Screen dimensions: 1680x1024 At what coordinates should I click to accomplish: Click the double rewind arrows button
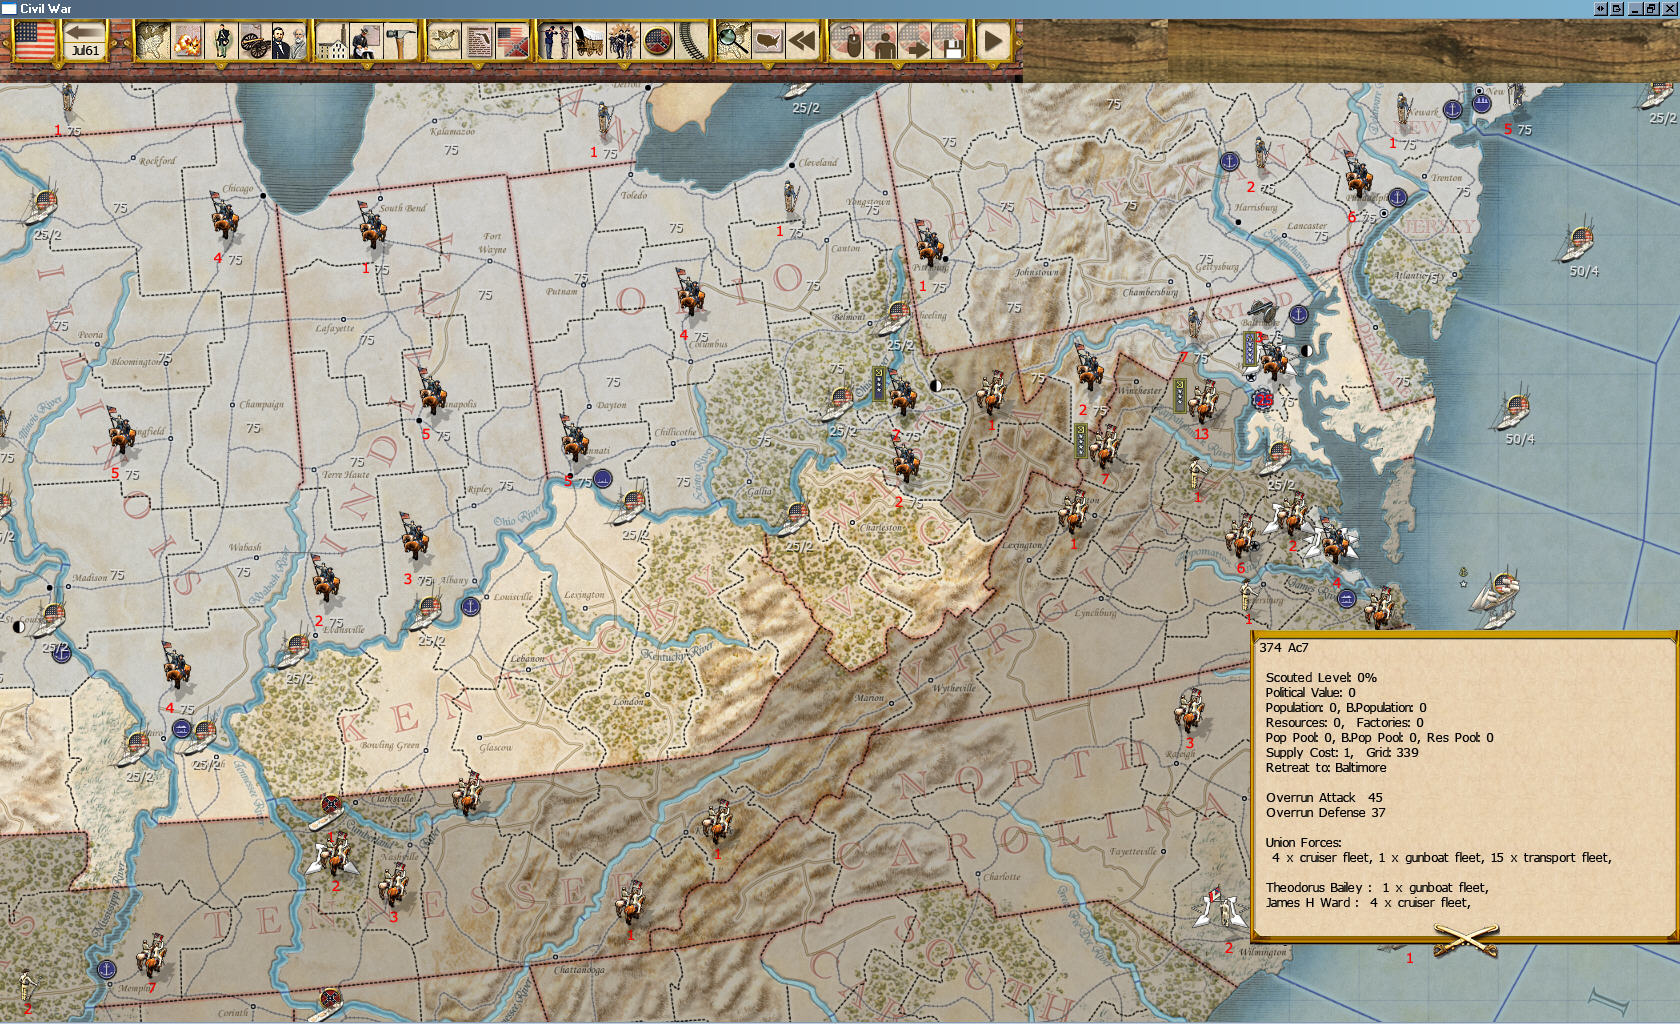[x=801, y=42]
